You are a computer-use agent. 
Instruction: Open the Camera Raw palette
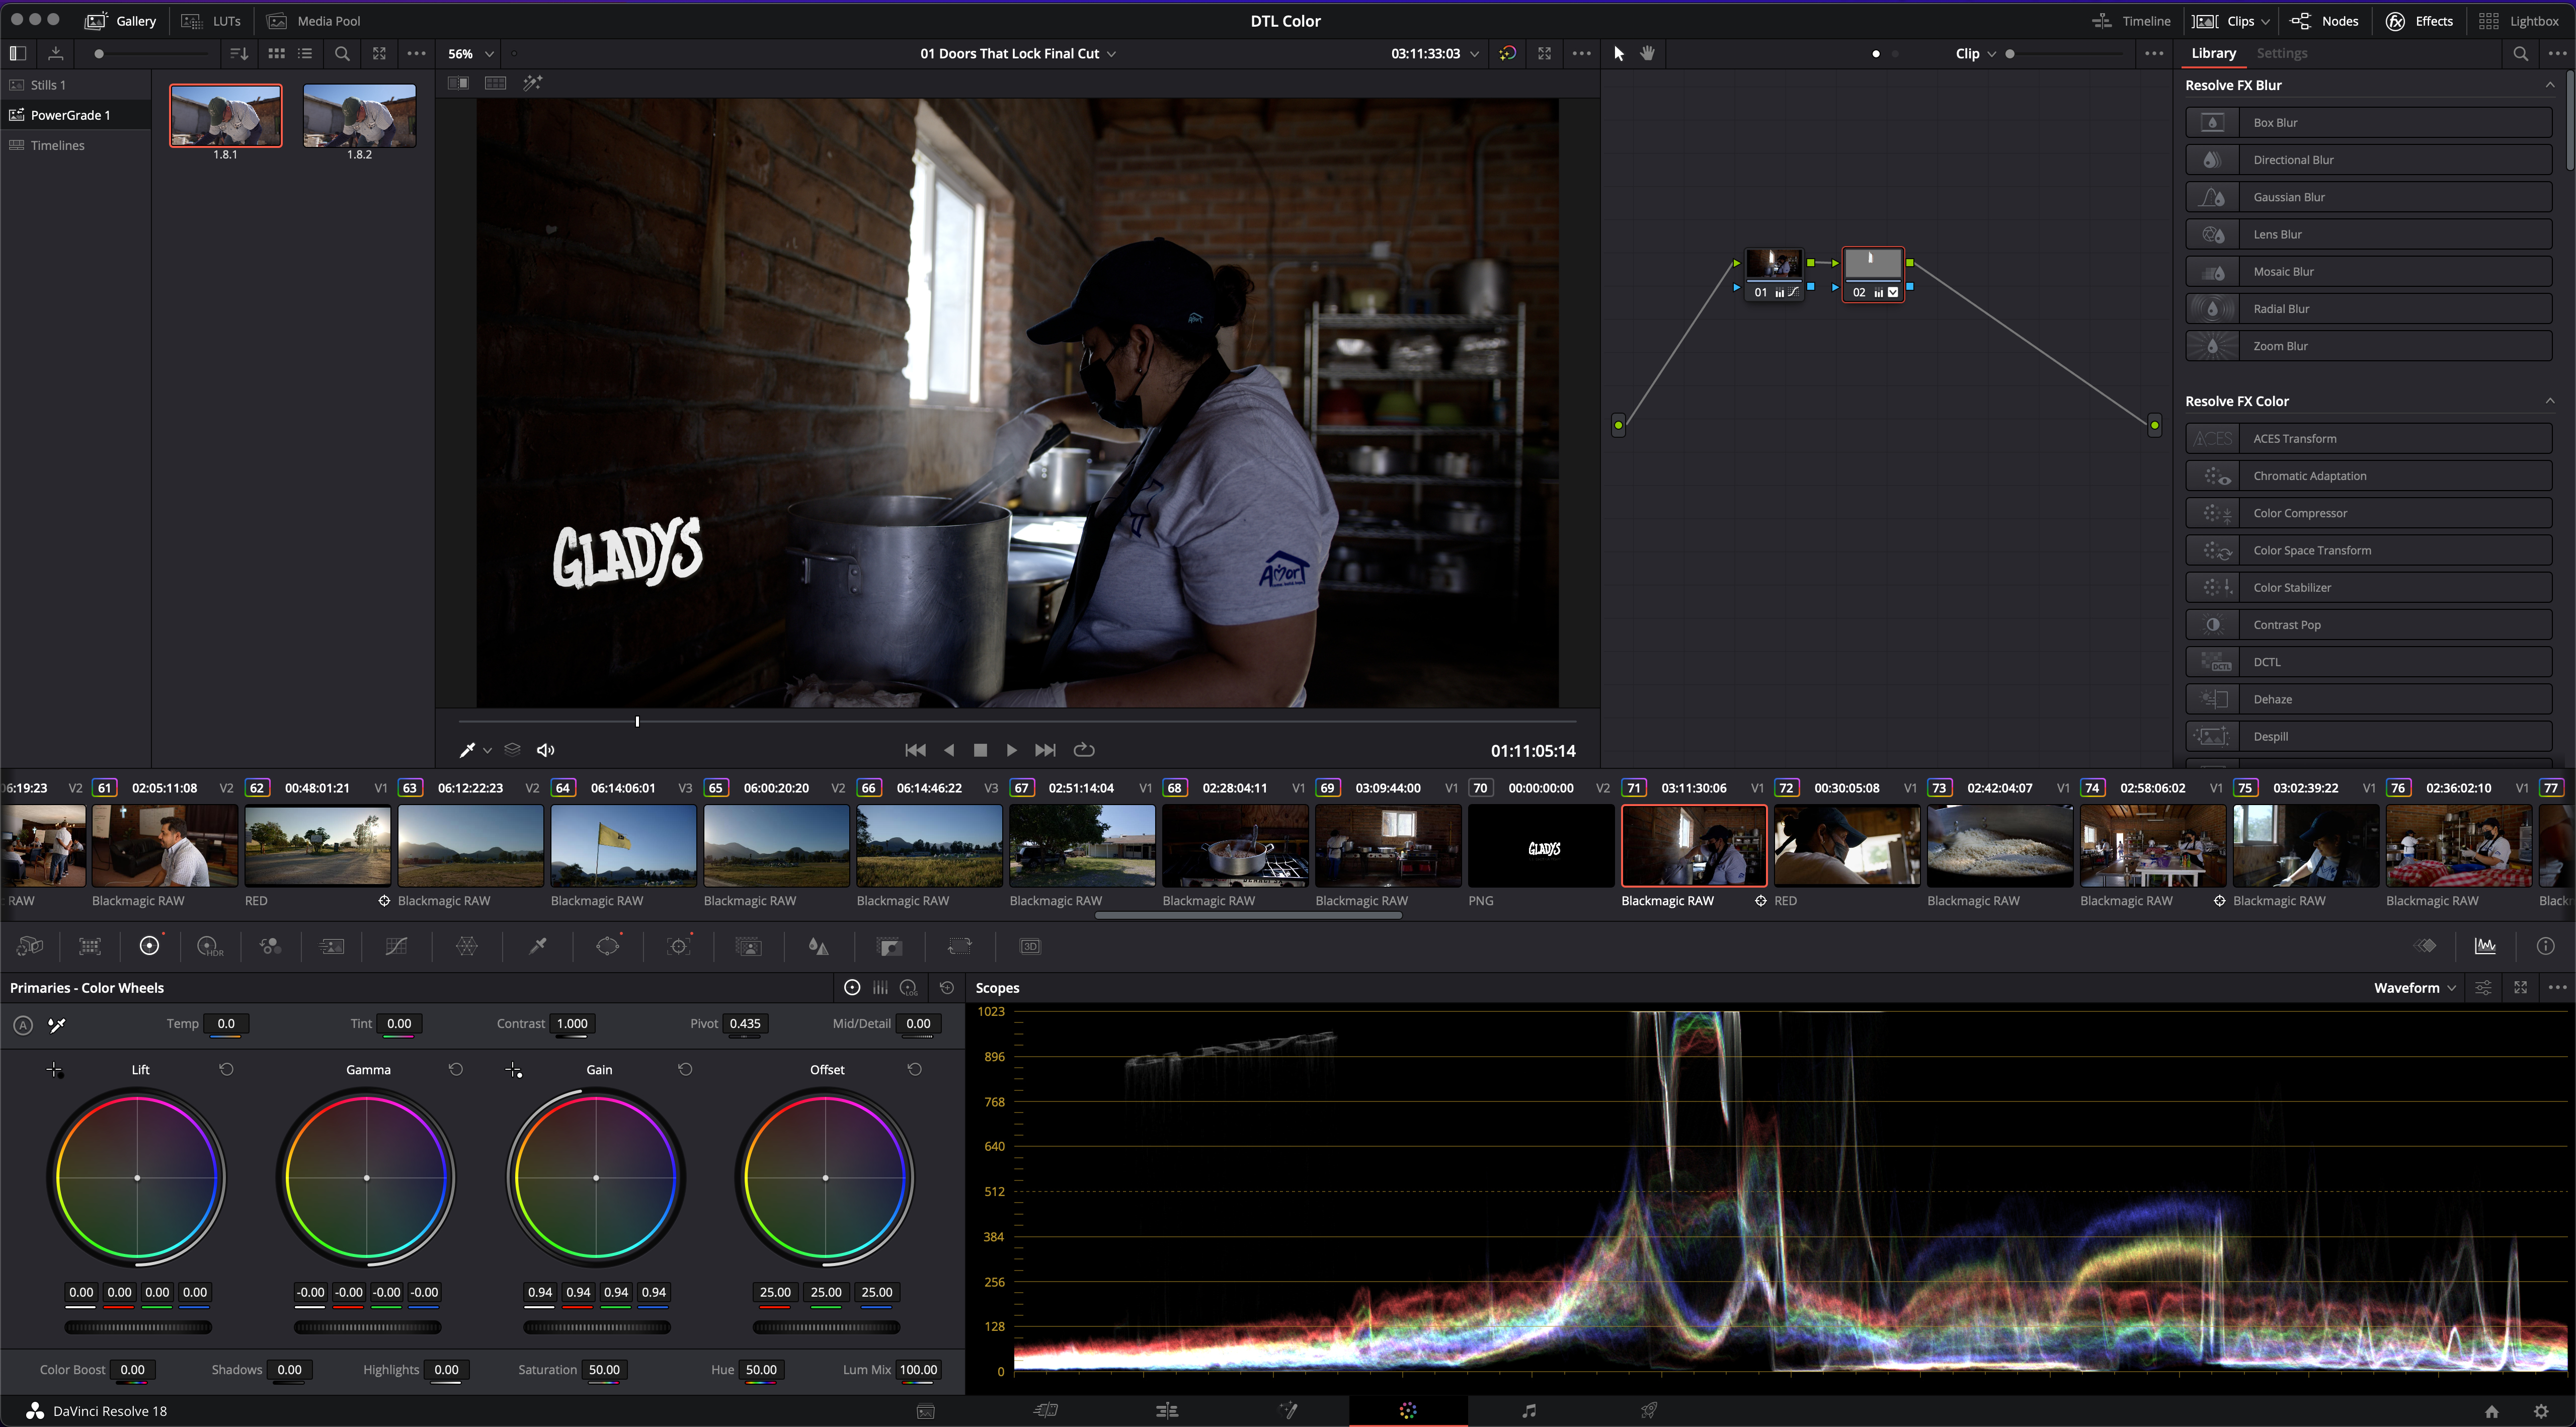coord(30,946)
